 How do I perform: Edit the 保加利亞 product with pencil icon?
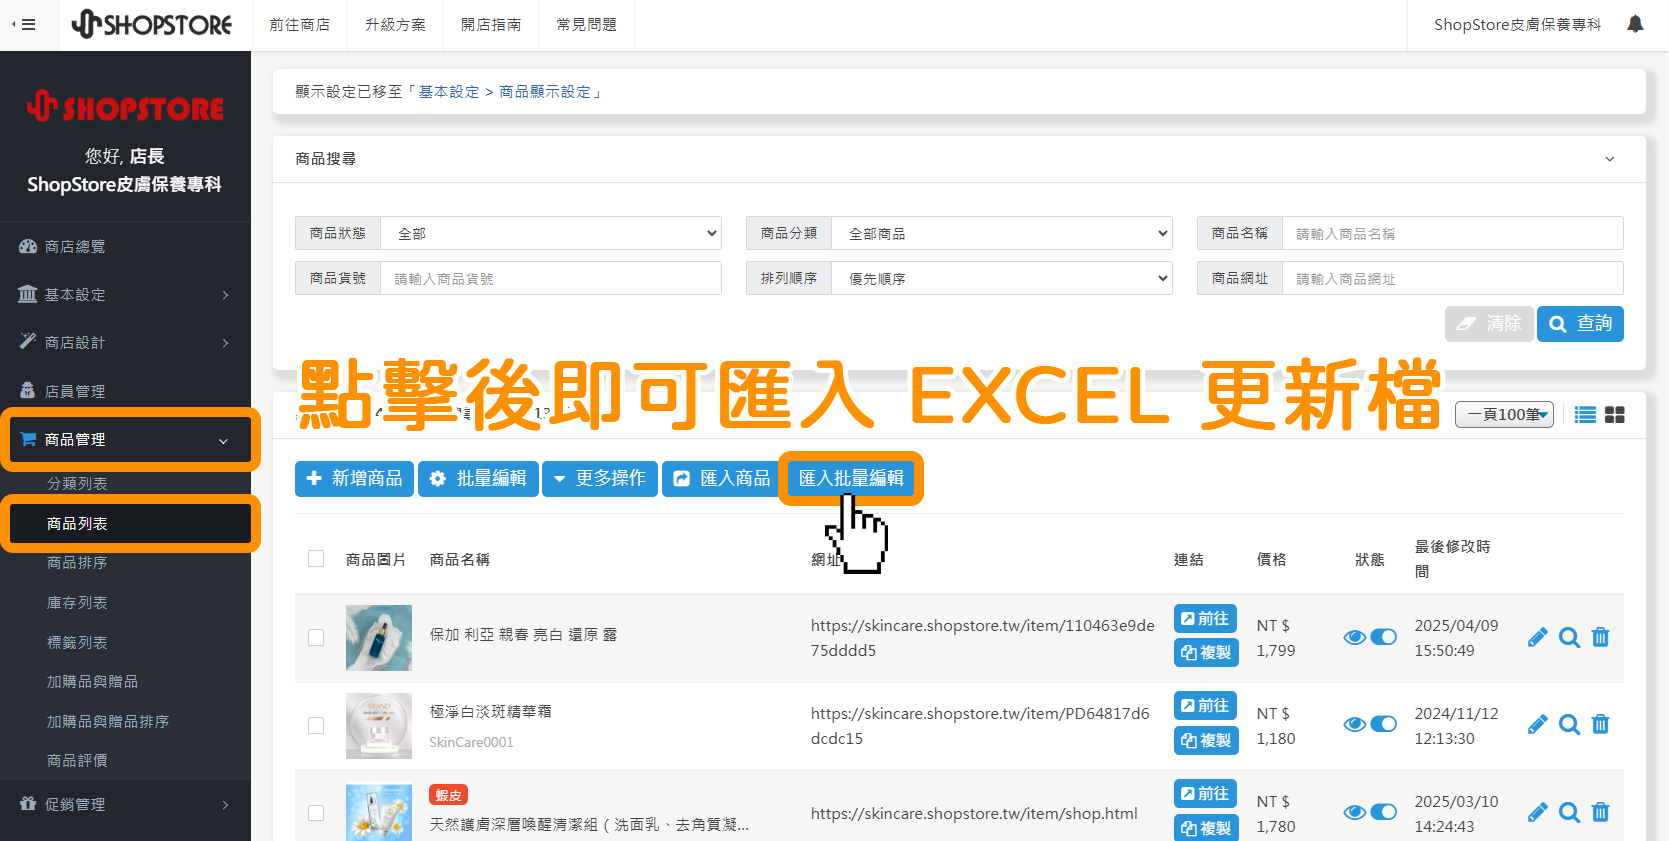click(1538, 637)
